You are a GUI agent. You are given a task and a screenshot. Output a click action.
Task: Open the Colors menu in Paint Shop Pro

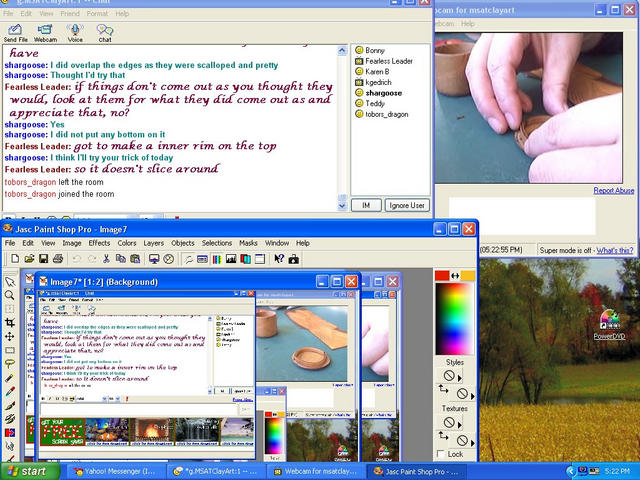coord(127,243)
